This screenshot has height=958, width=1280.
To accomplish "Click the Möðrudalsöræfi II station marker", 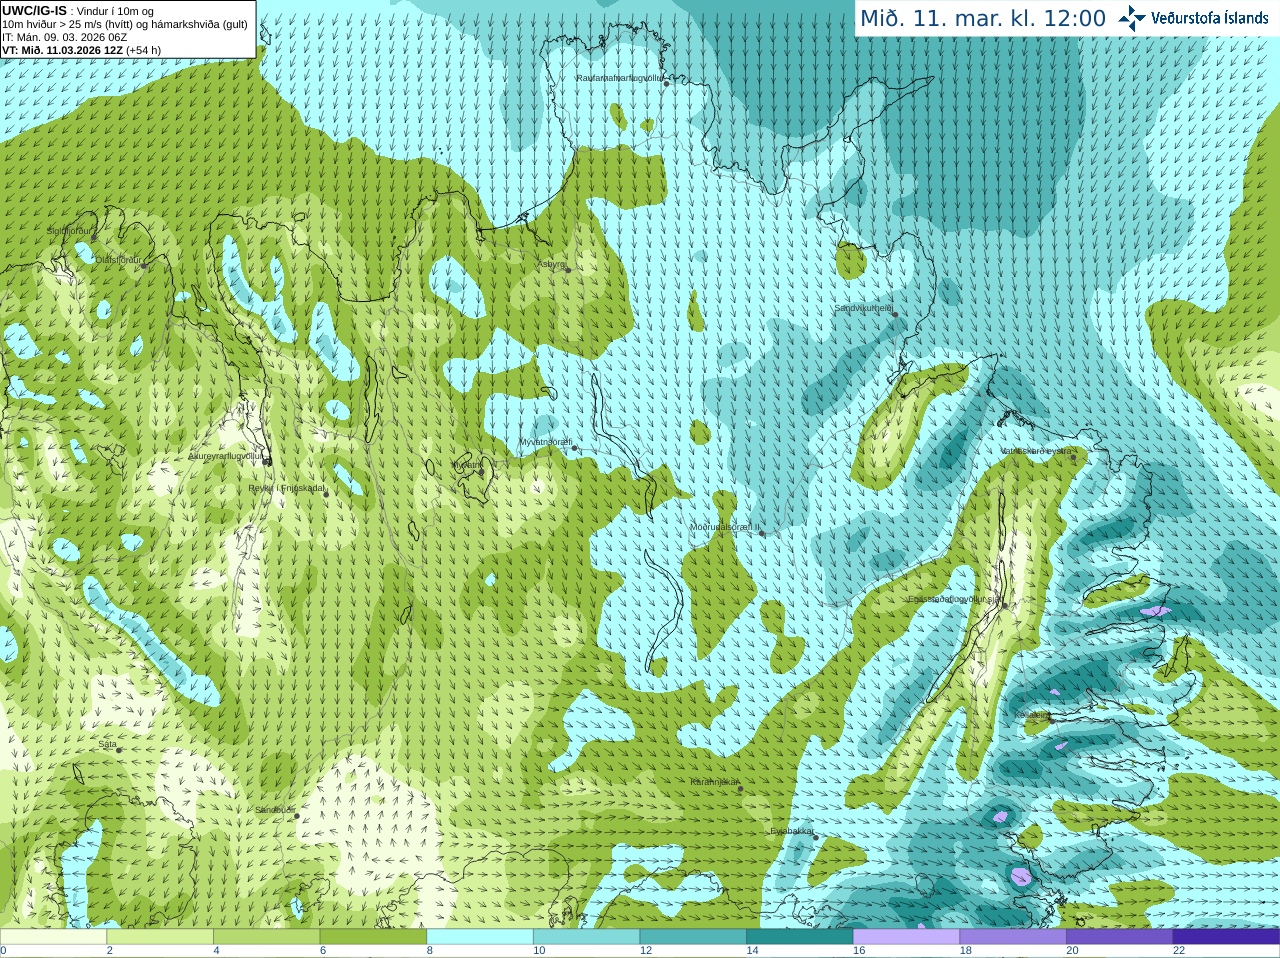I will pyautogui.click(x=762, y=533).
